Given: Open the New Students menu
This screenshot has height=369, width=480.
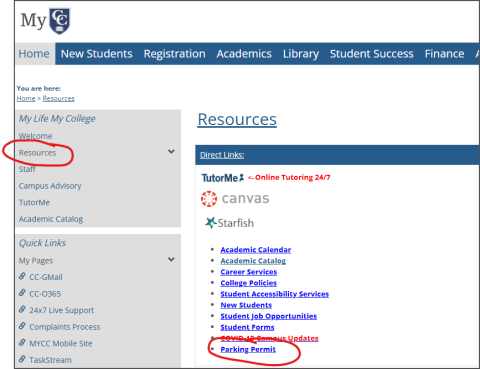Looking at the screenshot, I should pos(97,54).
